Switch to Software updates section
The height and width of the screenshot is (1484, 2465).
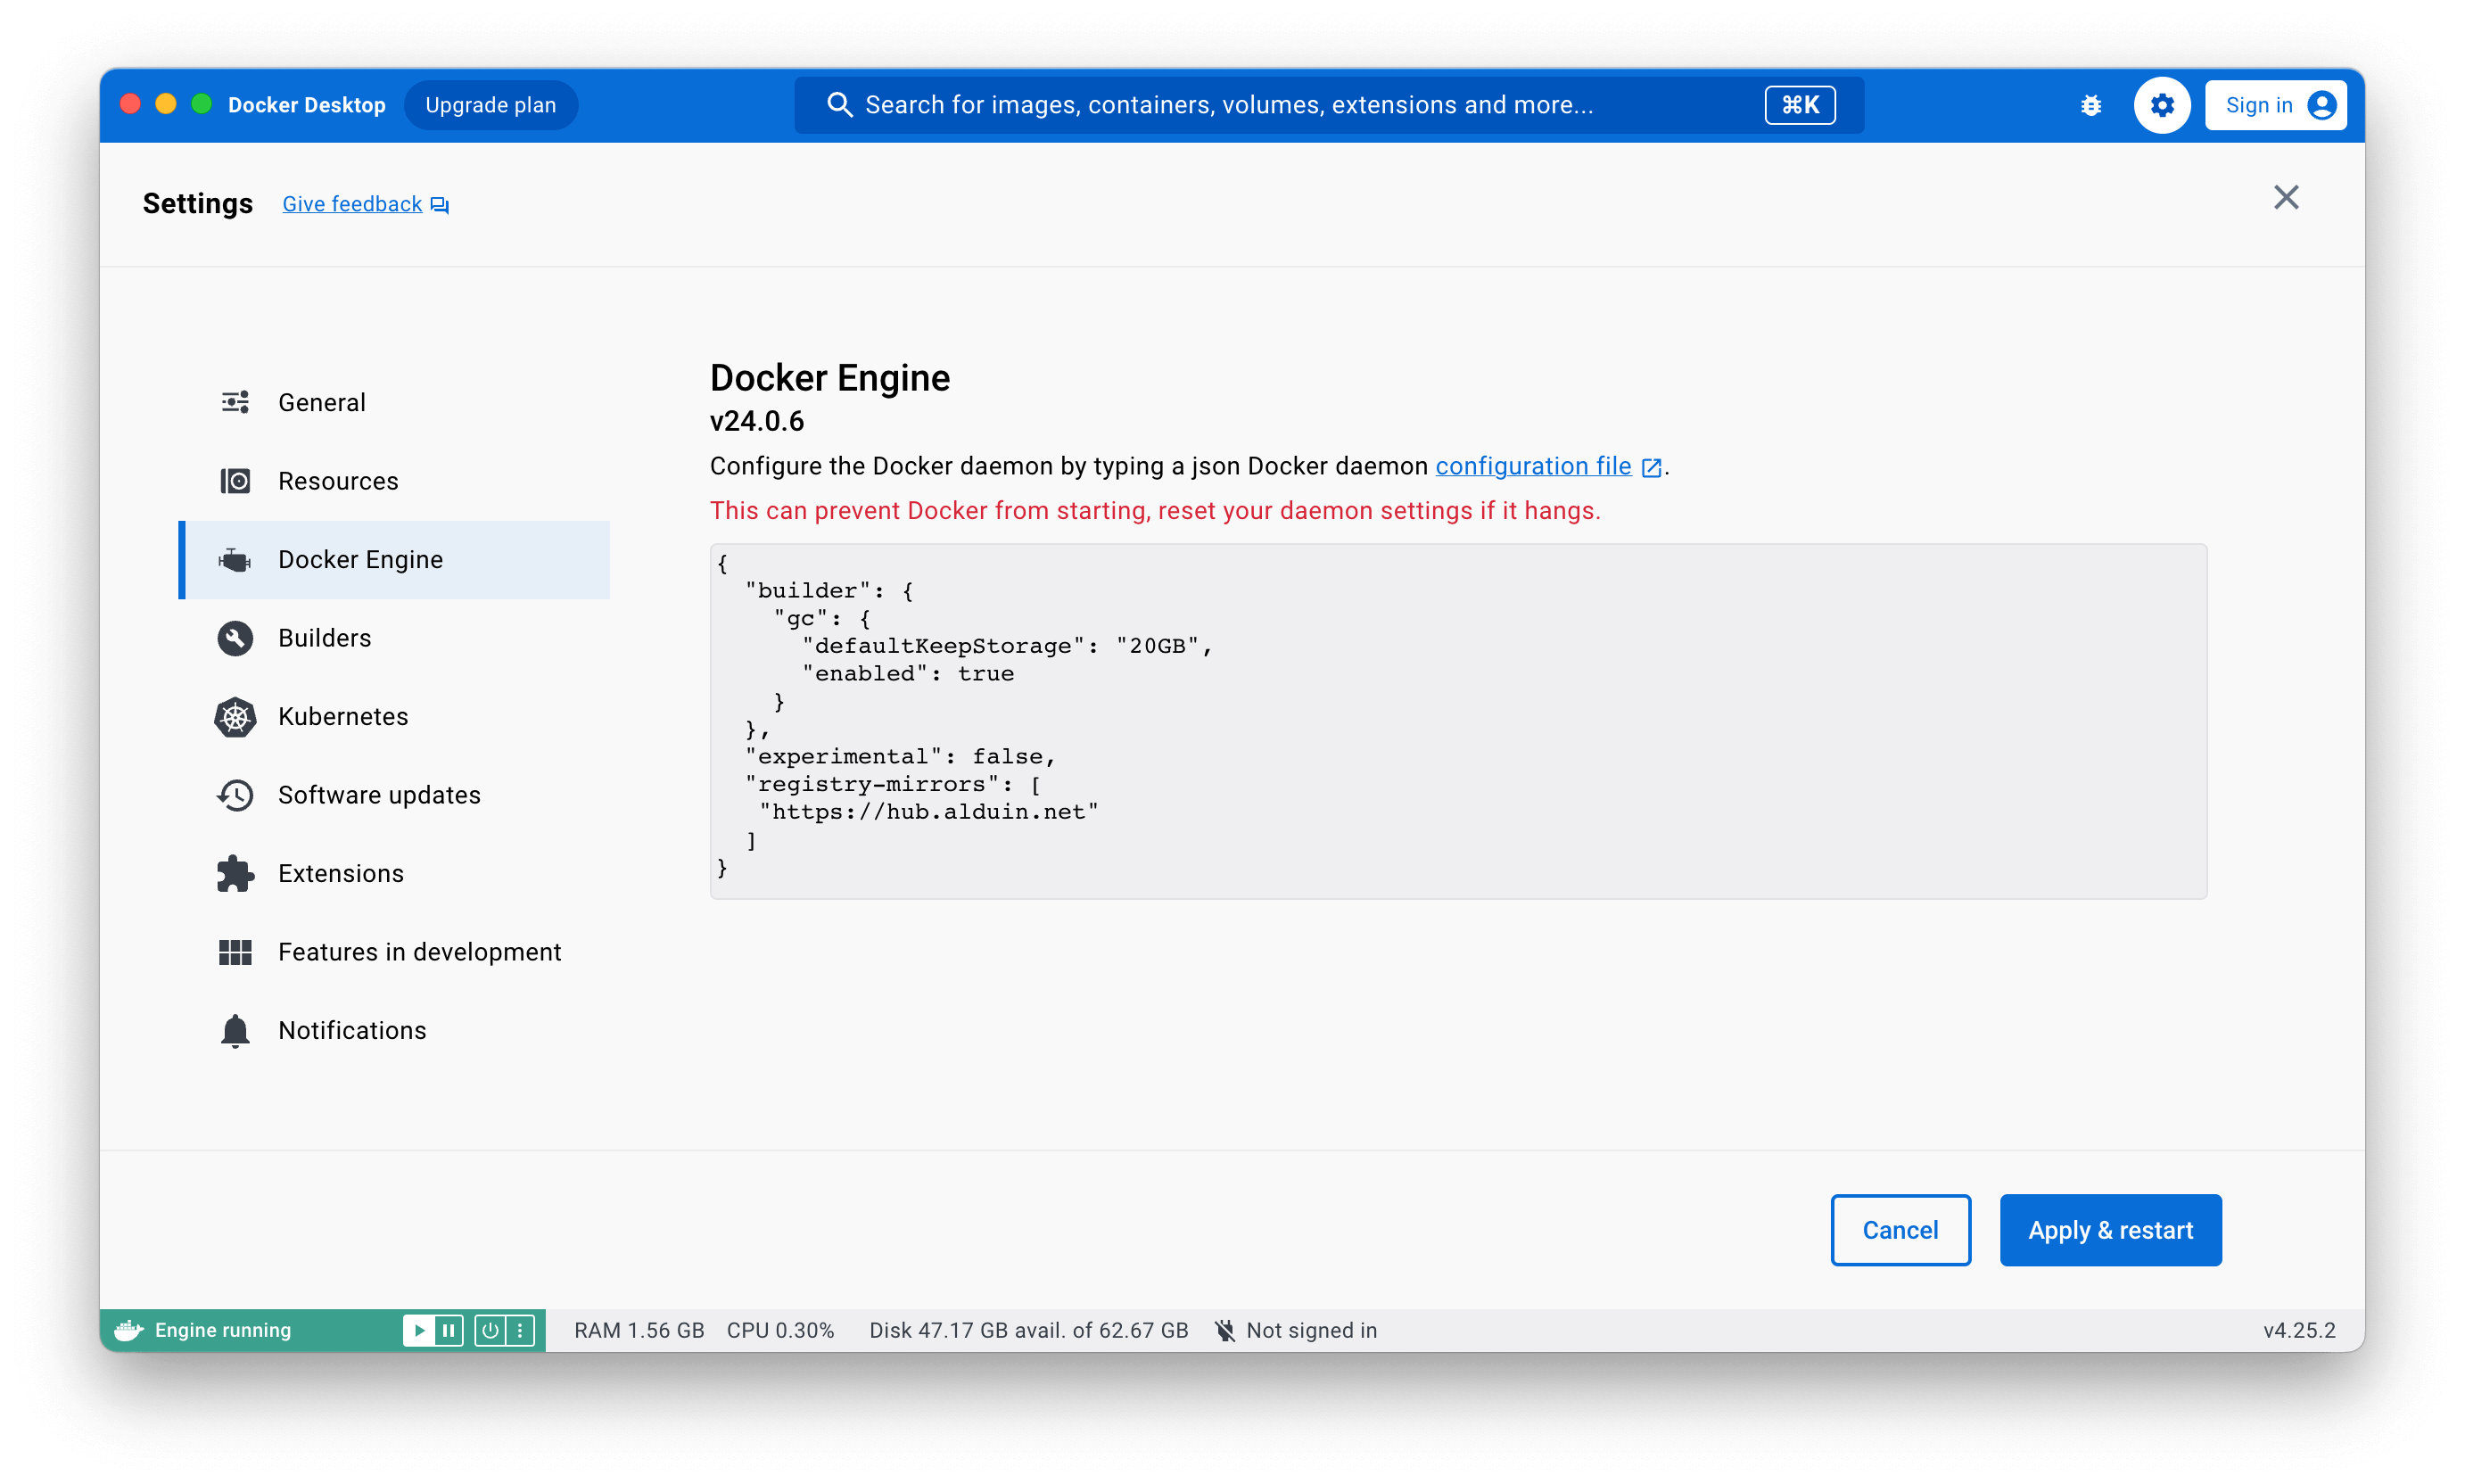pyautogui.click(x=394, y=795)
